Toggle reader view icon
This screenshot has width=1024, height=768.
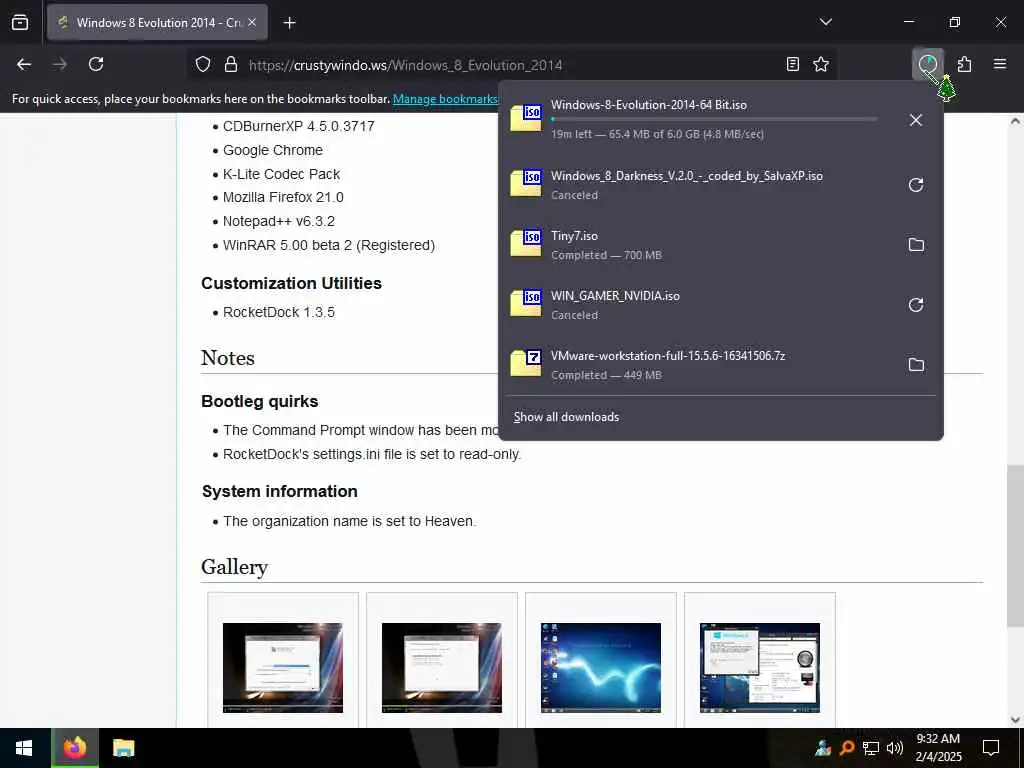point(793,64)
